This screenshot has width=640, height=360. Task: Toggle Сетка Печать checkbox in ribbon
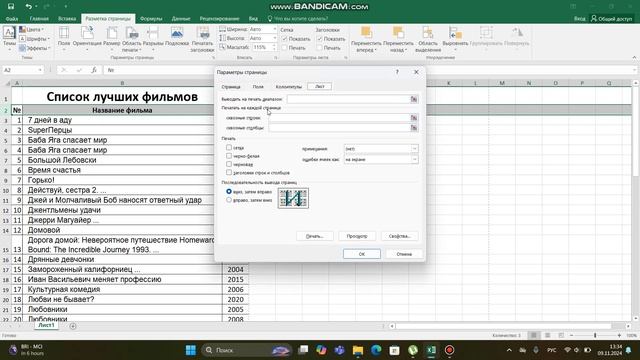point(285,48)
